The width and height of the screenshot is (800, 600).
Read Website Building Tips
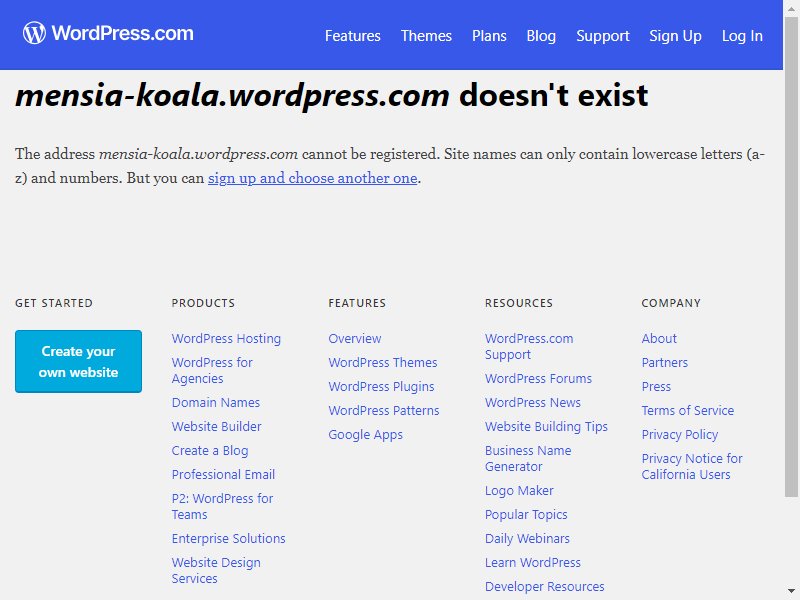tap(546, 427)
